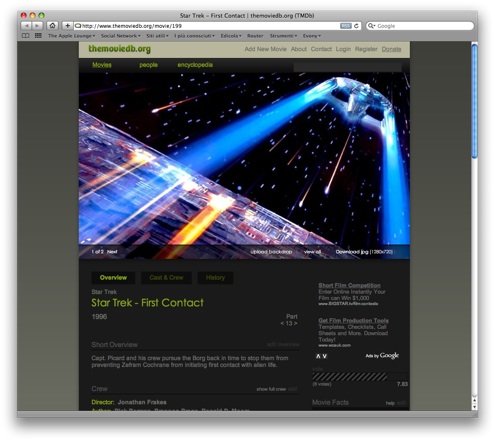Open the bookmarks library book icon

[26, 36]
